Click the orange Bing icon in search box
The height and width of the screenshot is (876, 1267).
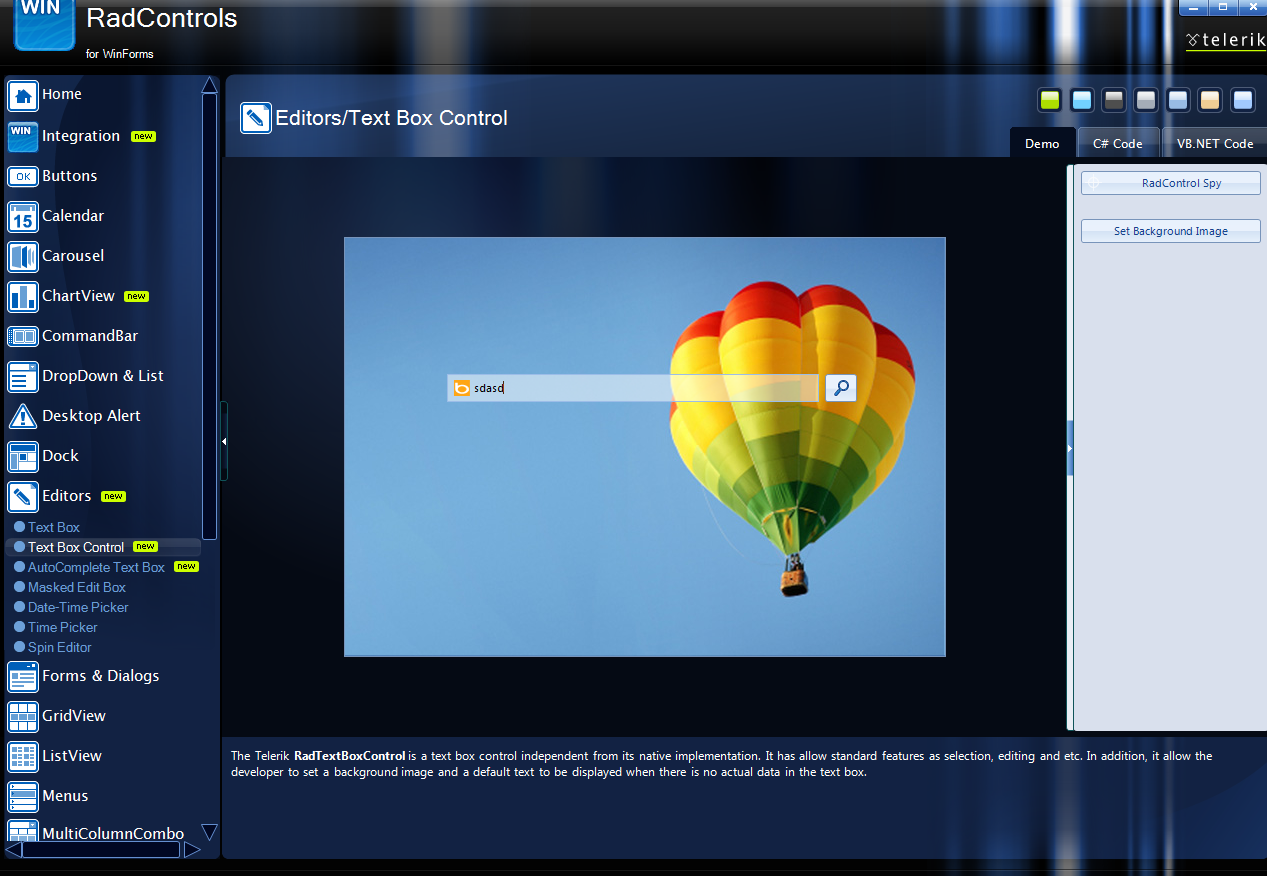(461, 388)
